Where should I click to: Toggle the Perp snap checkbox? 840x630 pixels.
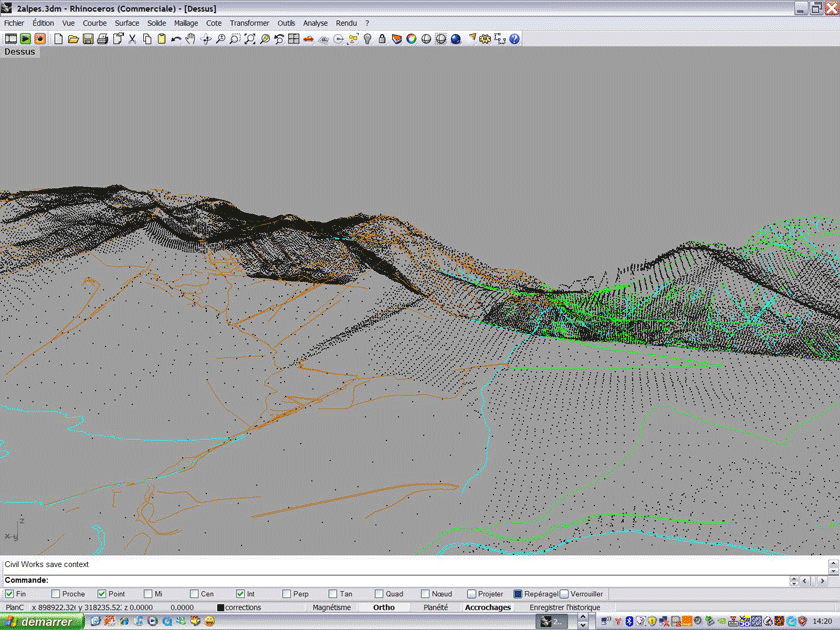tap(286, 594)
